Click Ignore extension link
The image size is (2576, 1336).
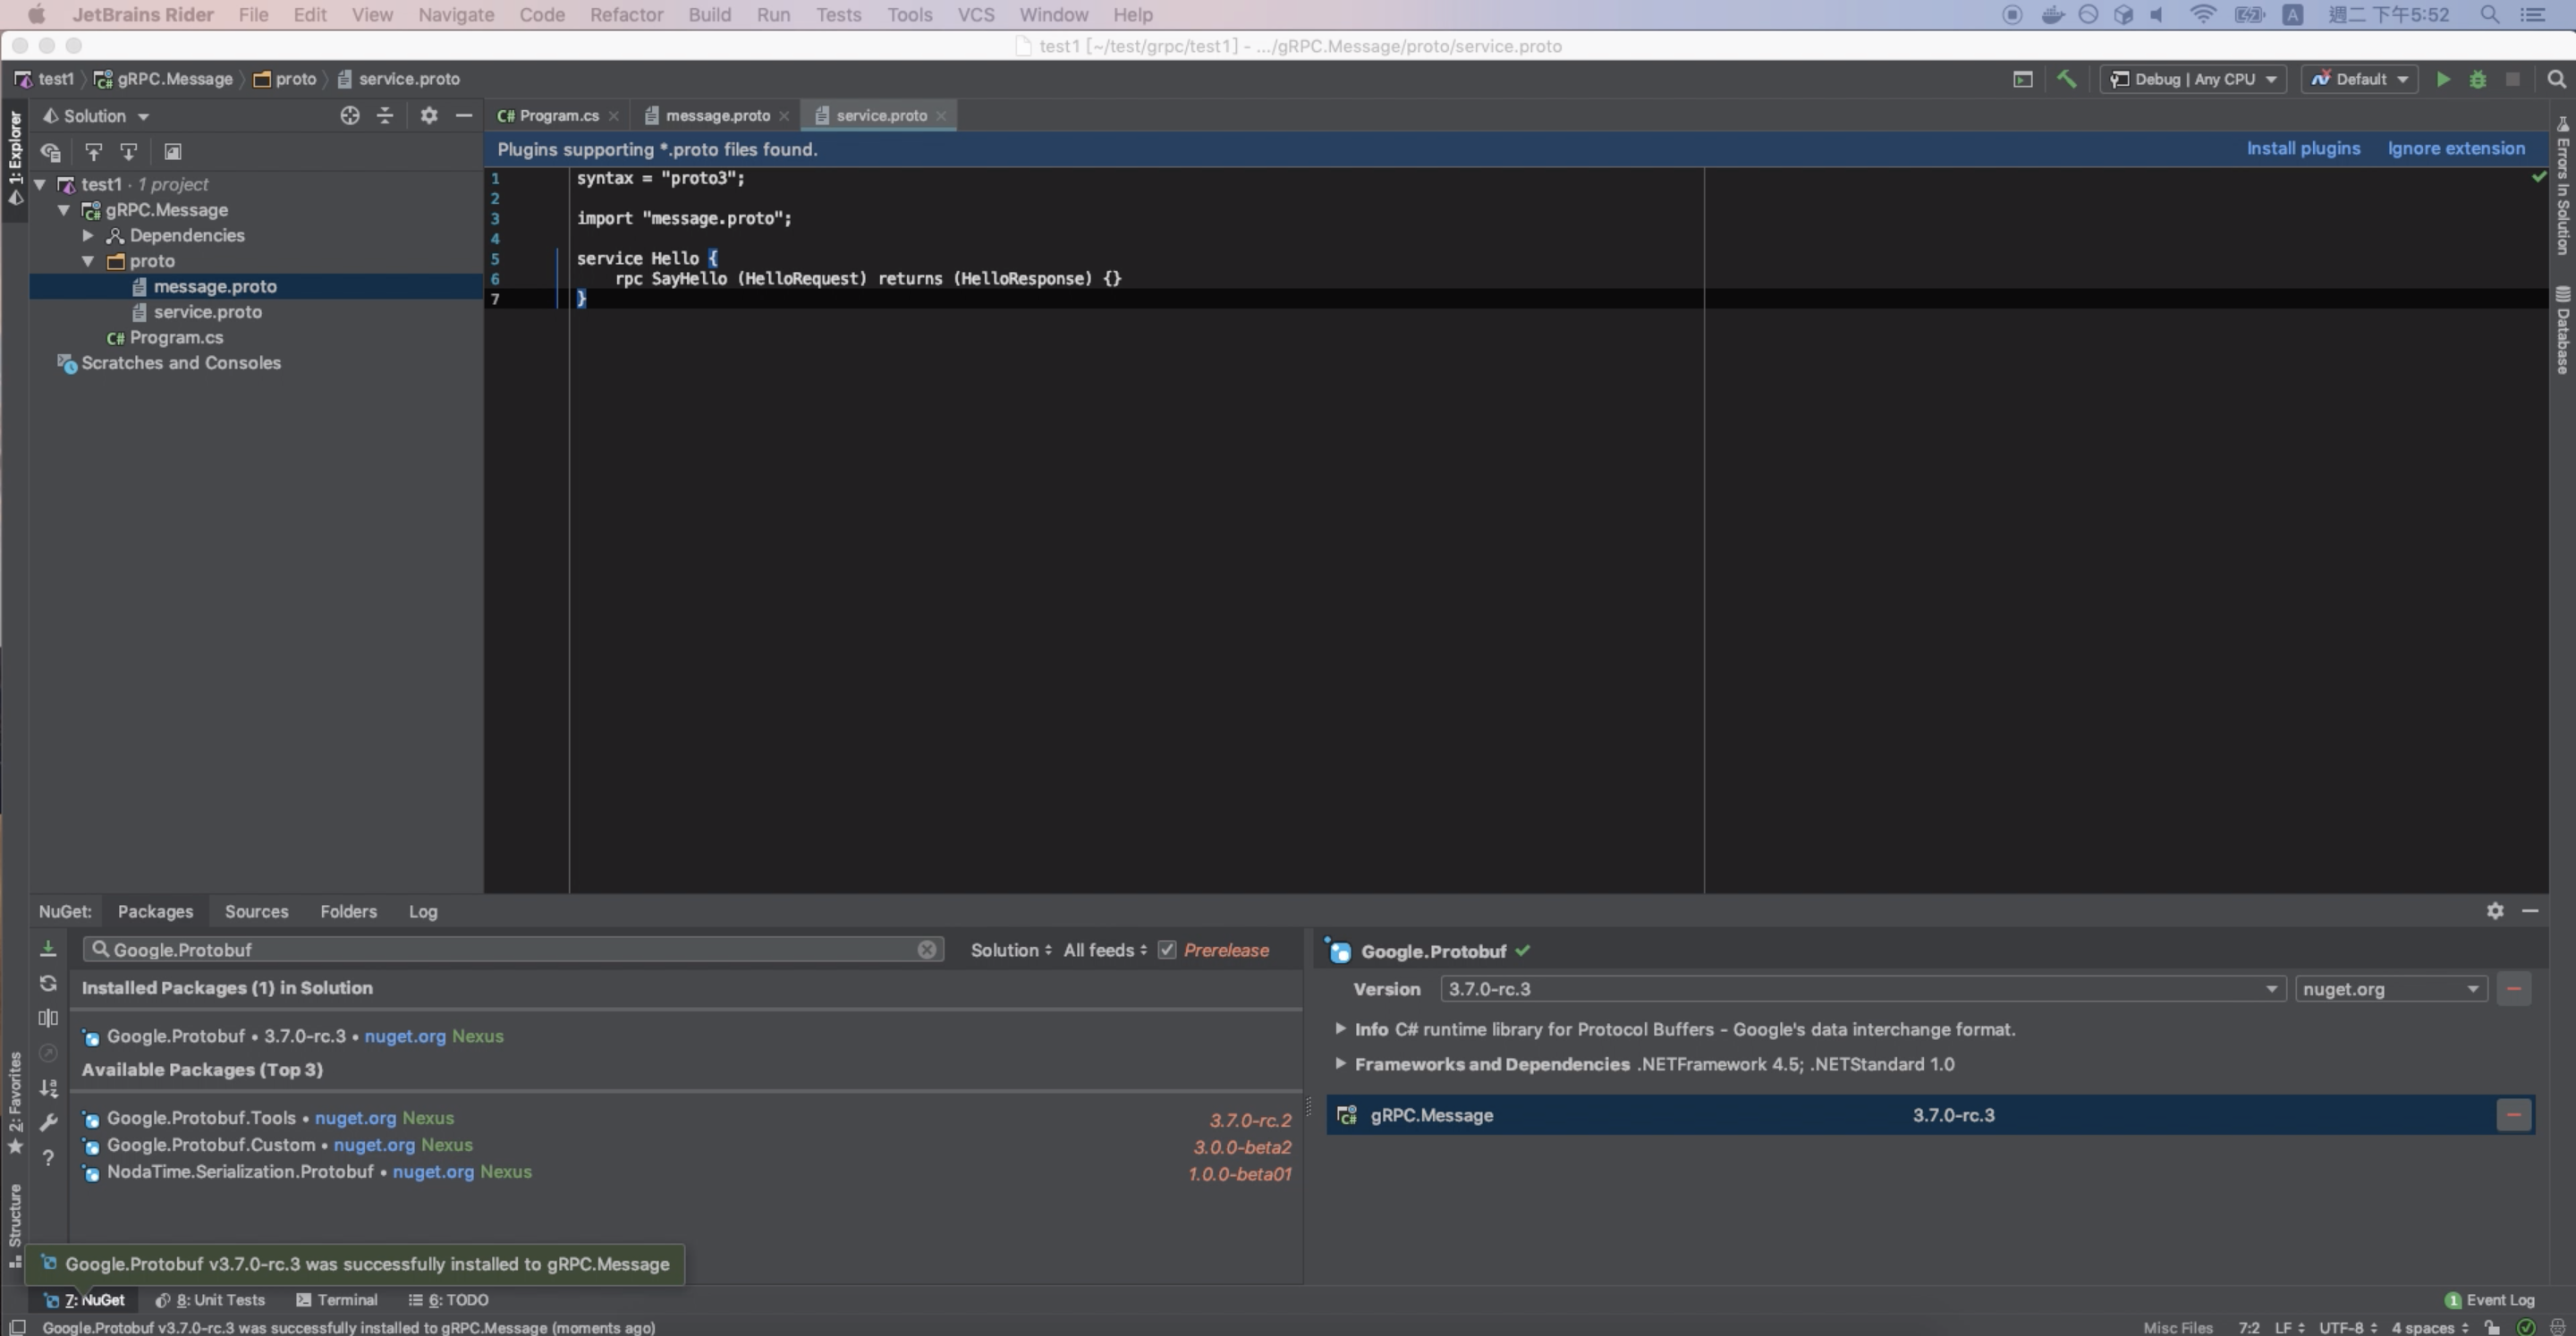coord(2456,148)
